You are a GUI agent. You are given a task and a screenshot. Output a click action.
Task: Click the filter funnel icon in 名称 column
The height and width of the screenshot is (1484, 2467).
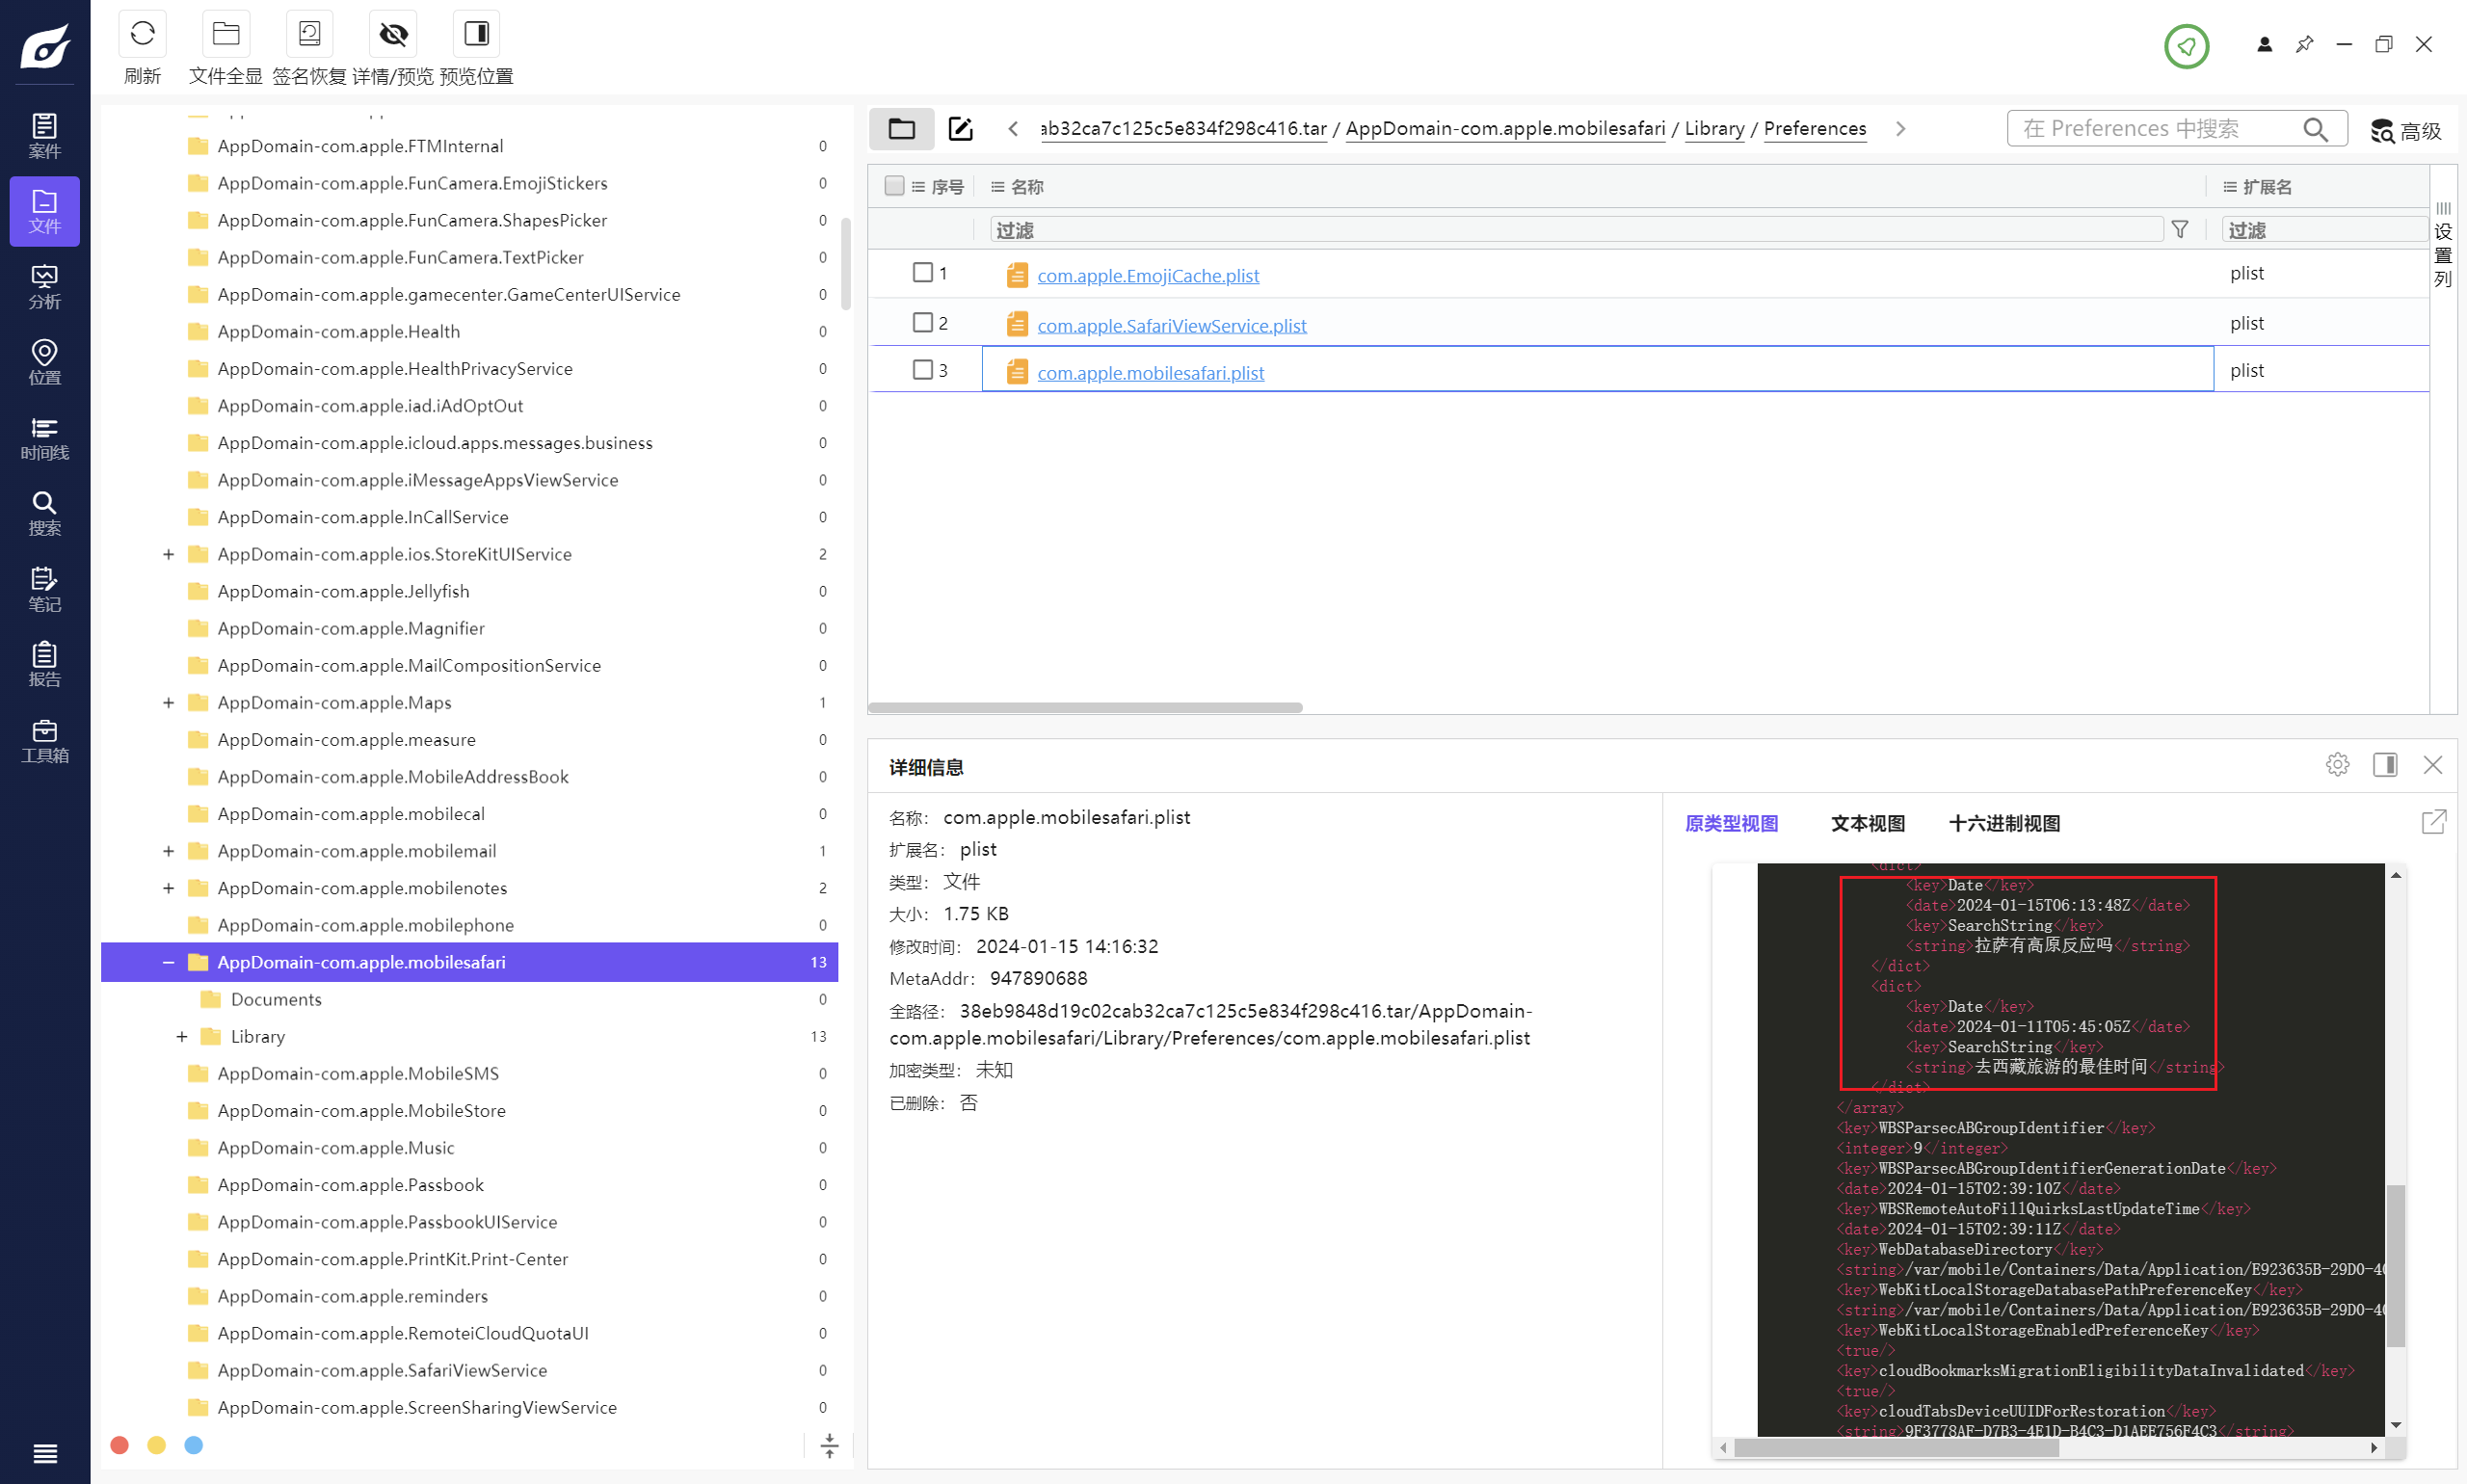coord(2180,230)
